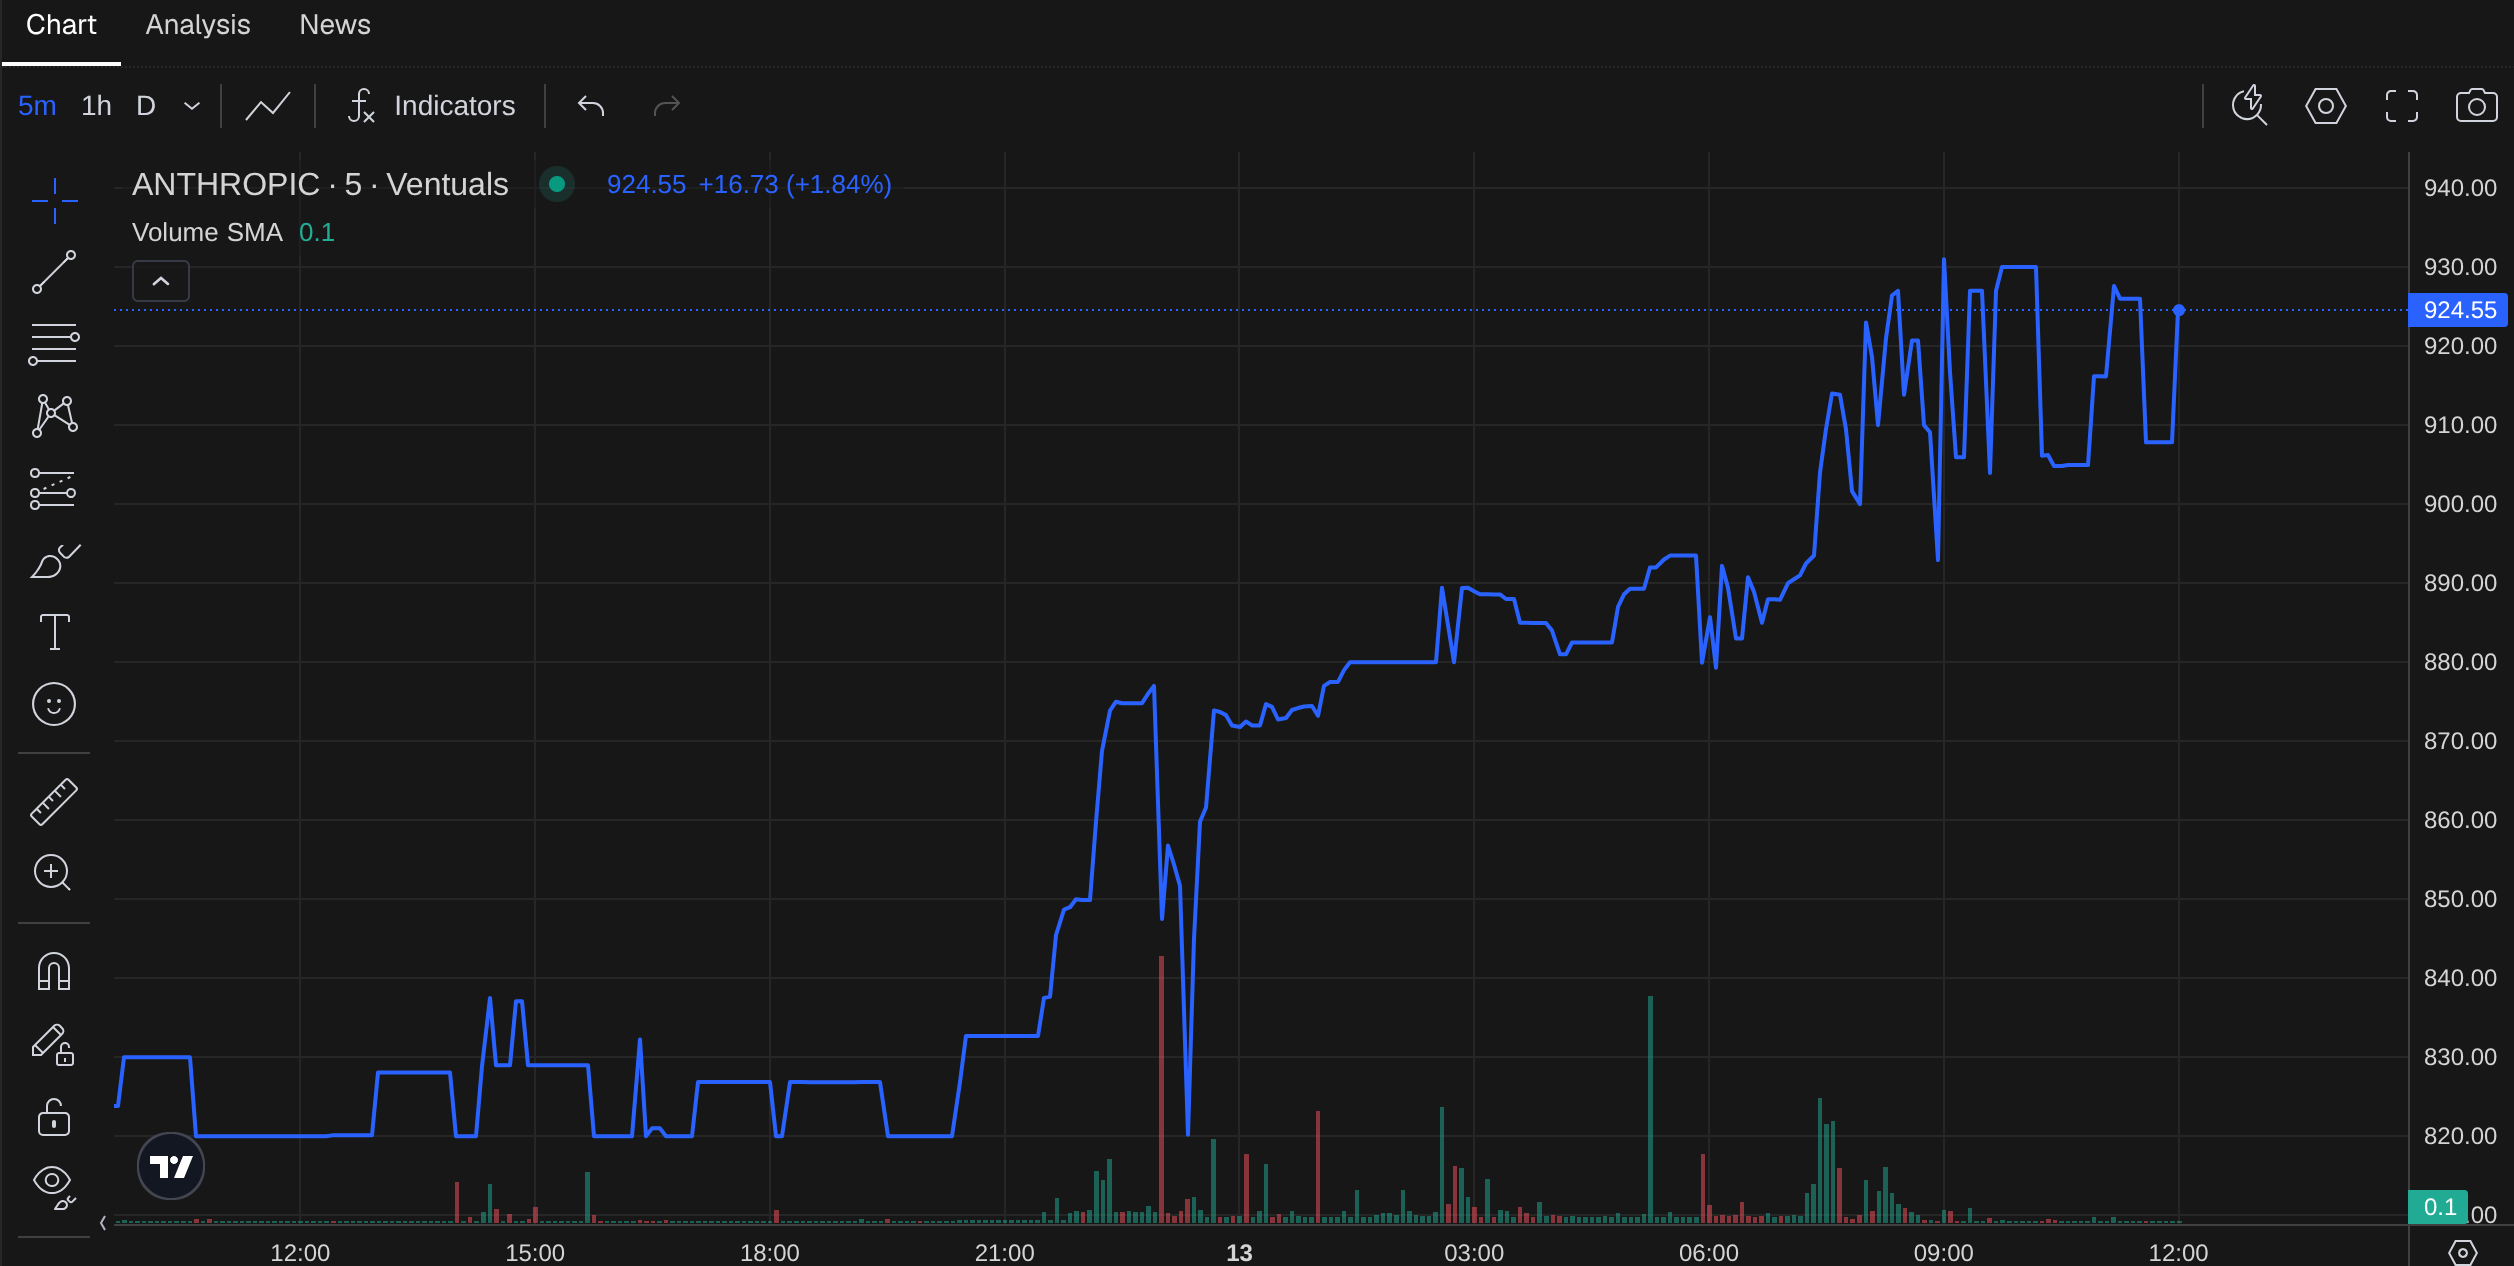2514x1266 pixels.
Task: Select the 1h timeframe
Action: click(x=96, y=106)
